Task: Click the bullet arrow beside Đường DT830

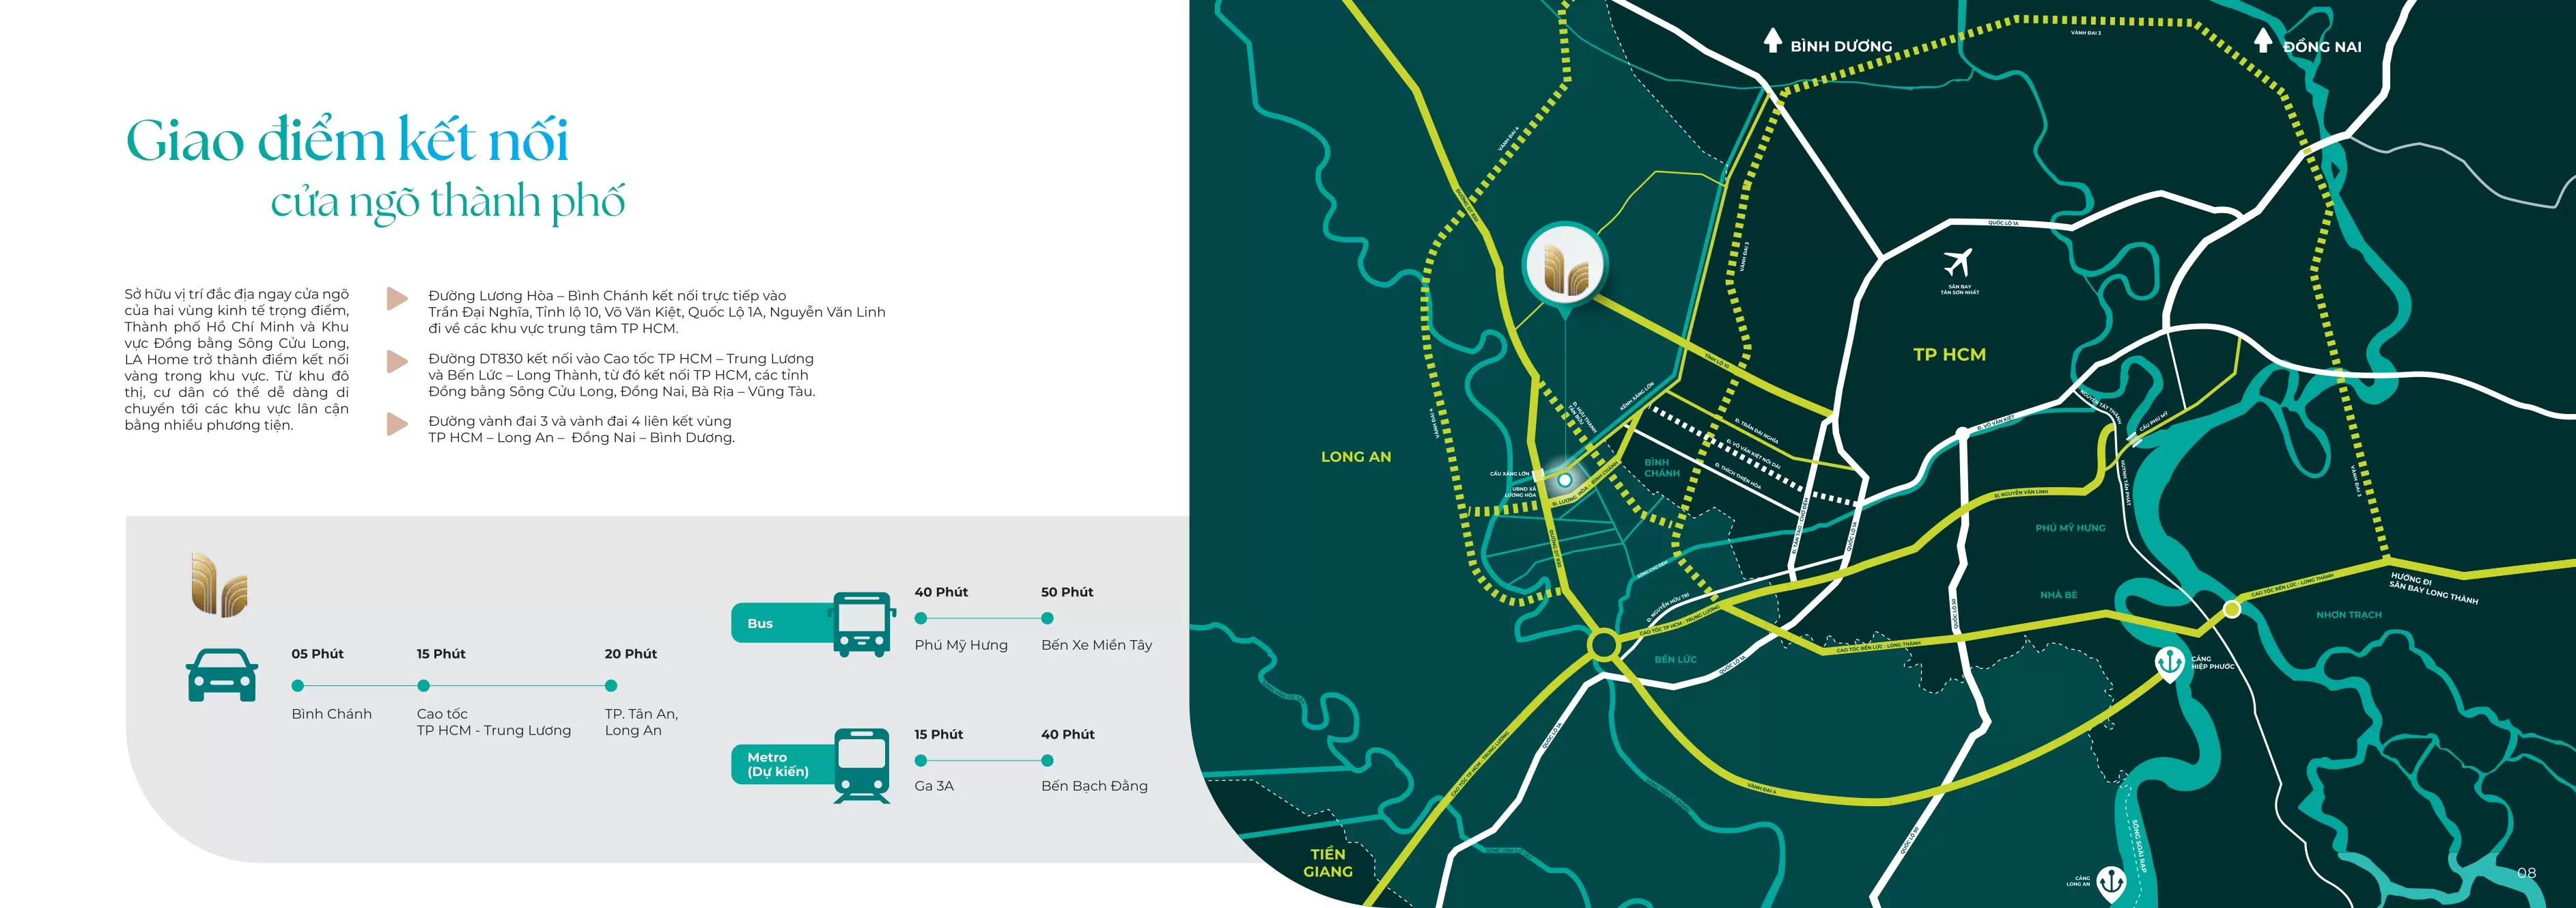Action: pyautogui.click(x=397, y=361)
